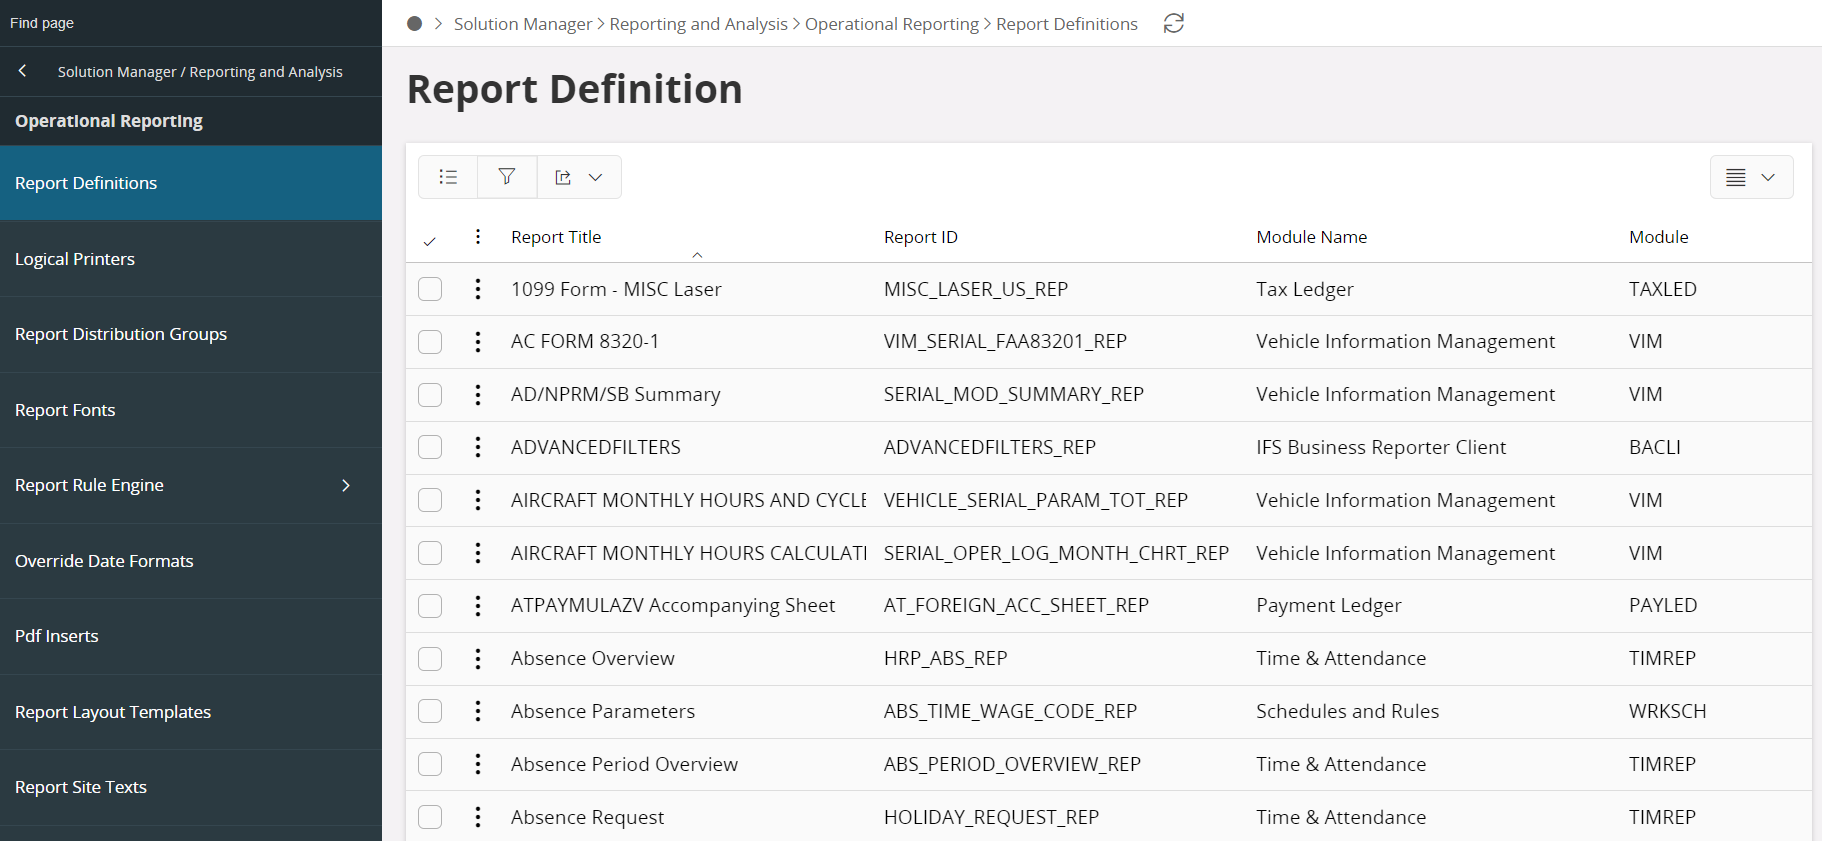
Task: Click Solution Manager breadcrumb link
Action: (523, 23)
